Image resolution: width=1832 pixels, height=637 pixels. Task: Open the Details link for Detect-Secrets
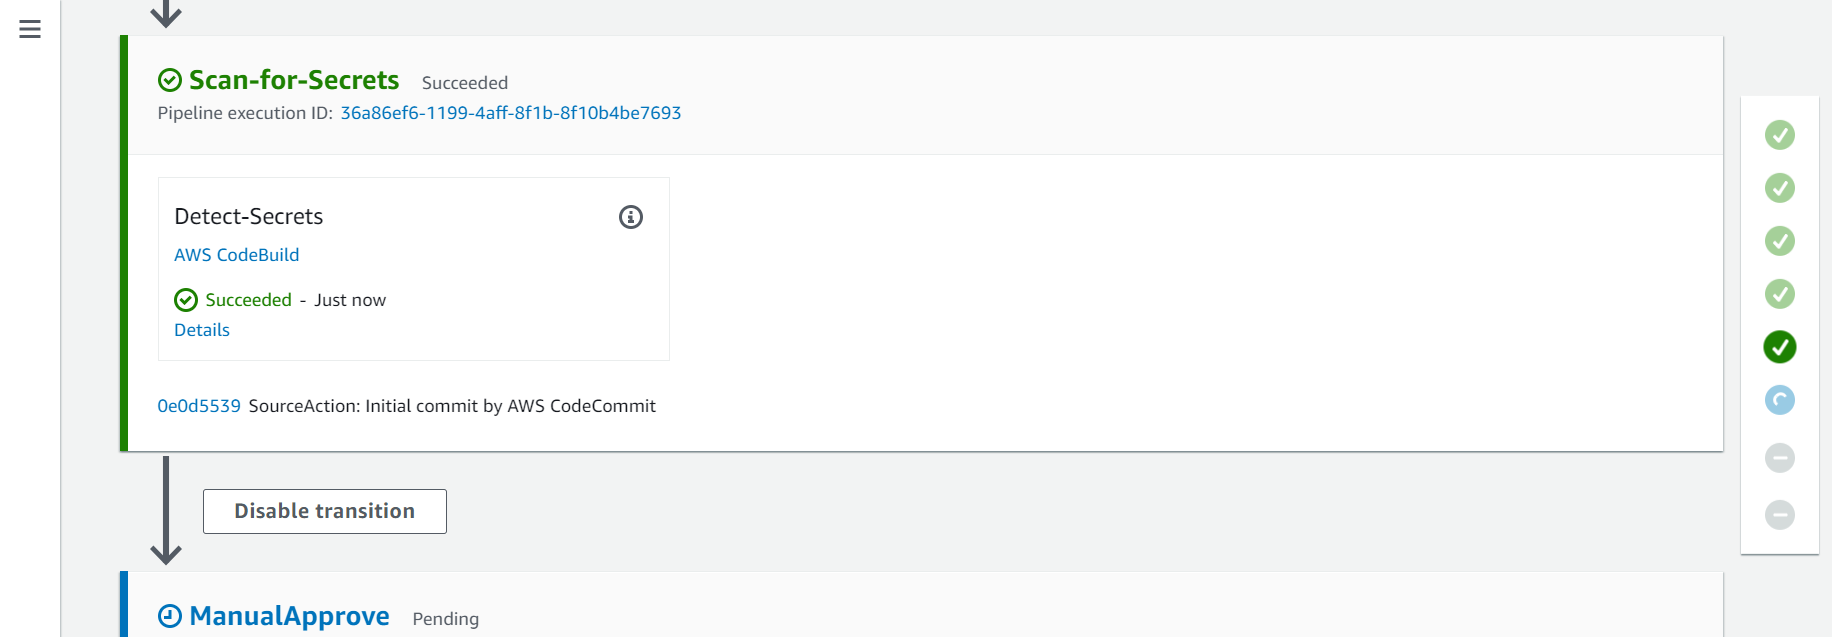202,330
